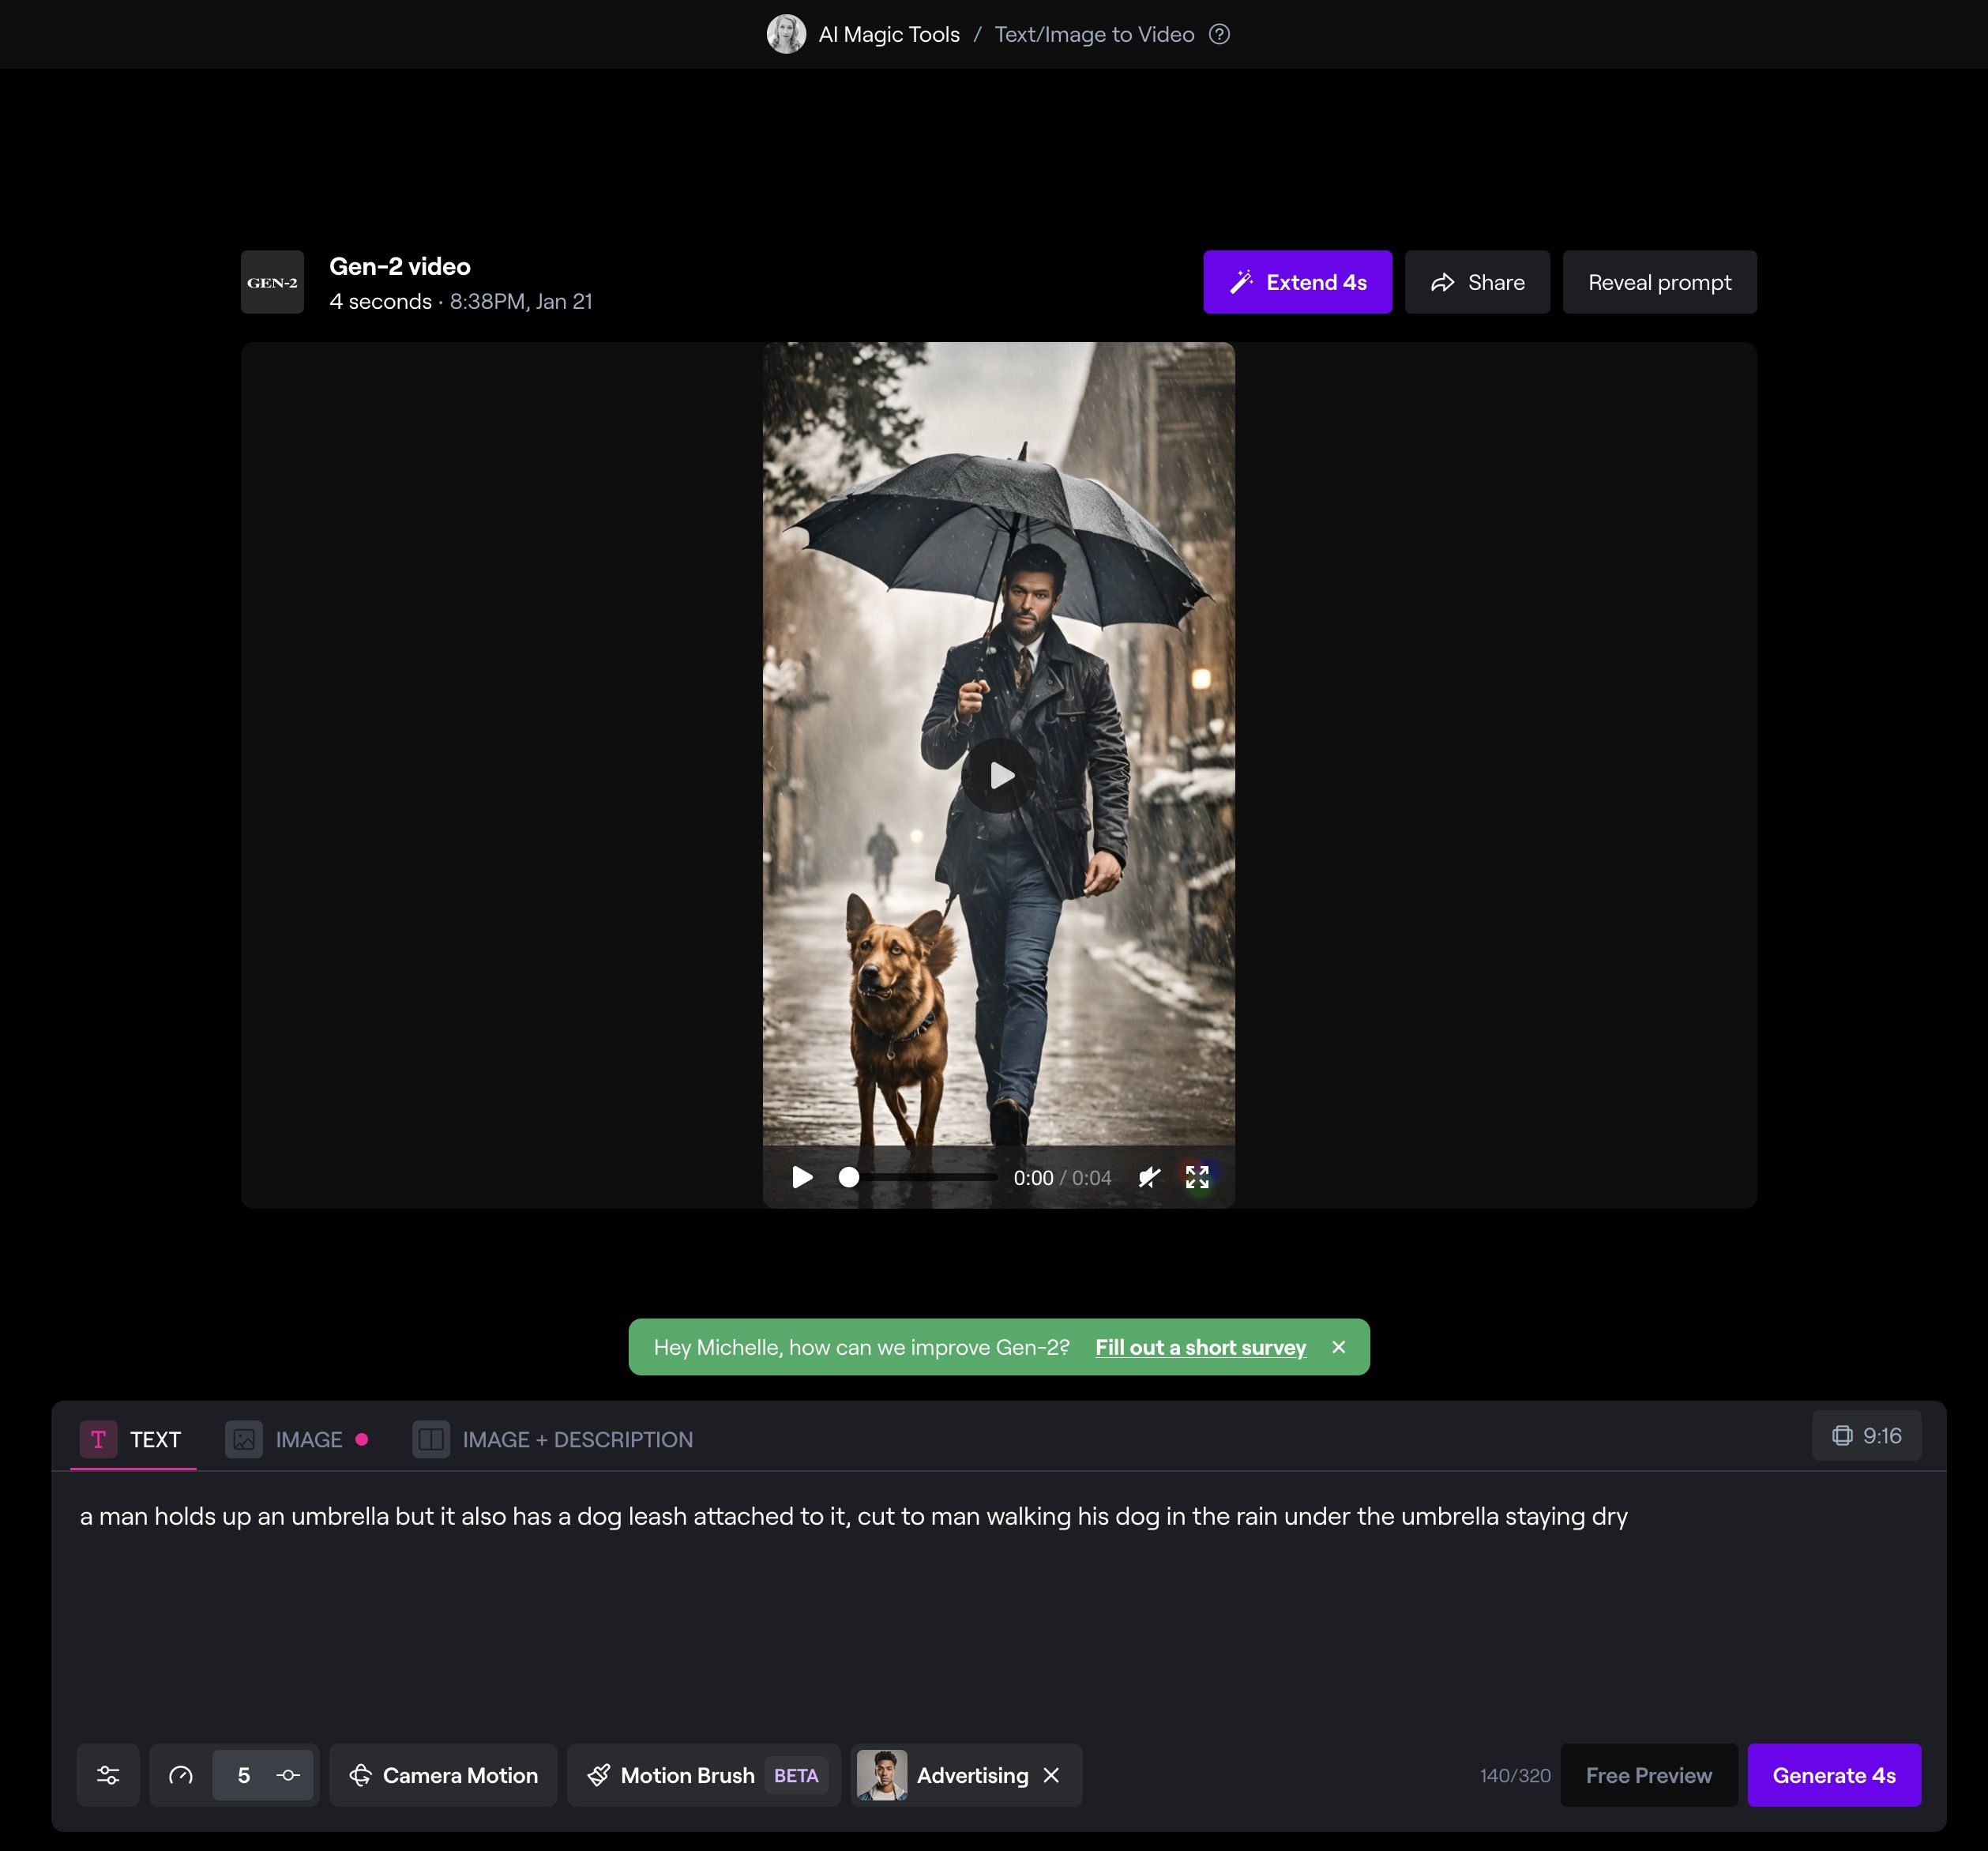Switch to IMAGE + DESCRIPTION tab
The image size is (1988, 1851).
tap(553, 1440)
